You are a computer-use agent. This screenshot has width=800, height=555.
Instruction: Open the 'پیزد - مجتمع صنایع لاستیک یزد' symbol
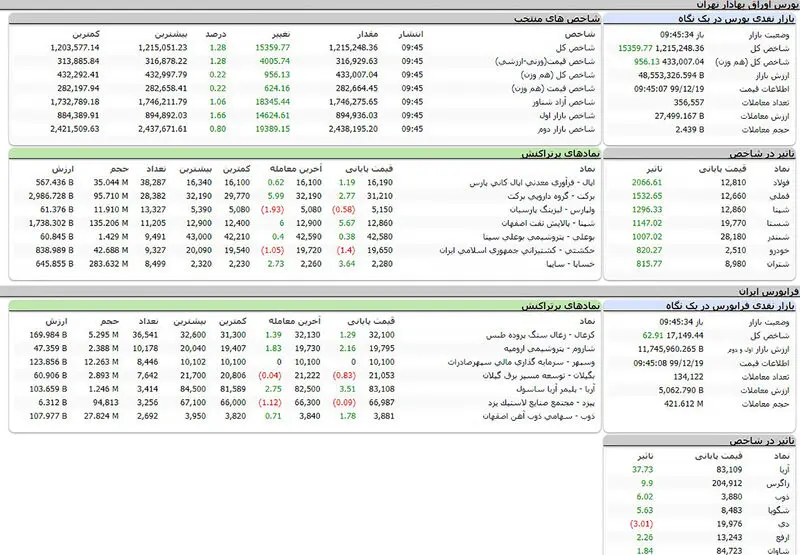click(541, 403)
